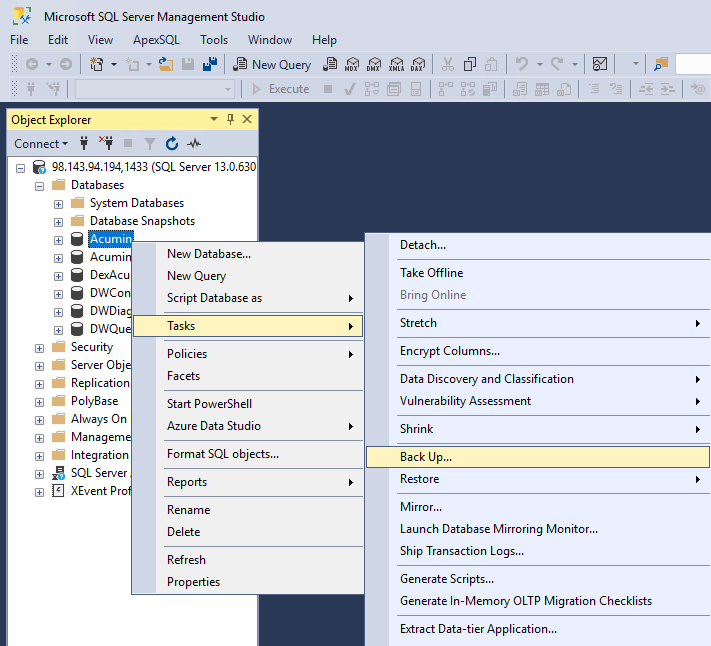
Task: Expand the System Databases folder
Action: [x=58, y=204]
